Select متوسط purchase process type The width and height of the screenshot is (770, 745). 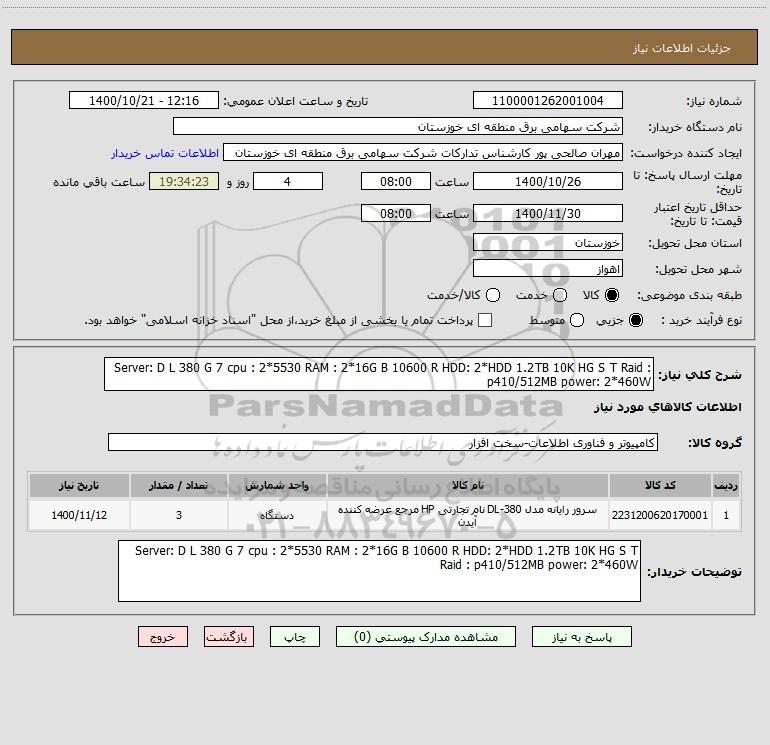click(560, 320)
